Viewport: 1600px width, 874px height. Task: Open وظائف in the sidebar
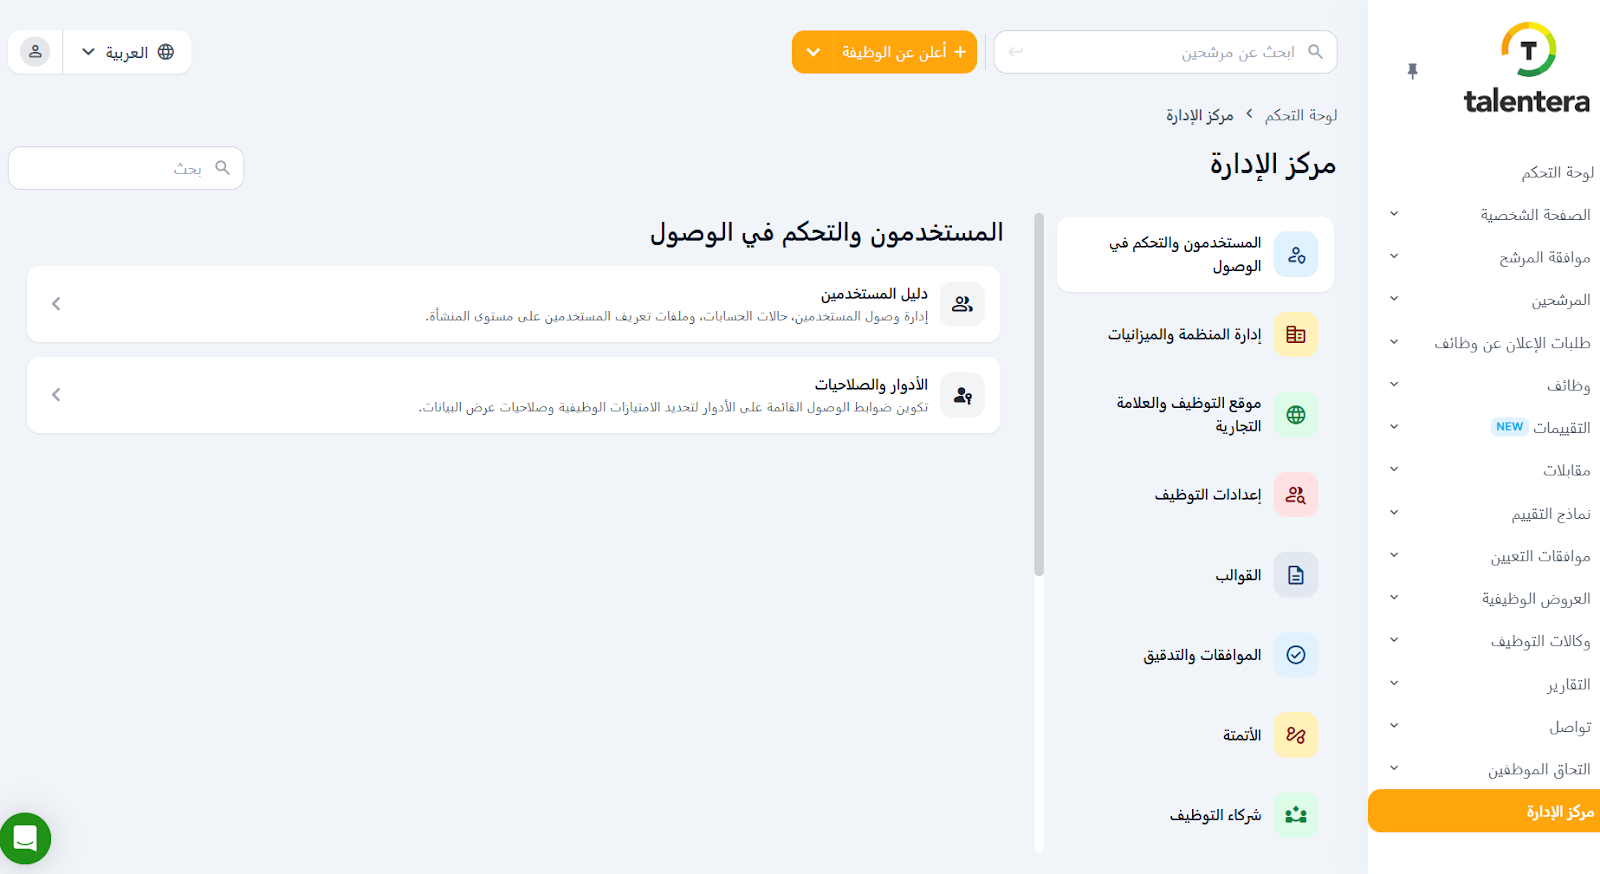coord(1567,386)
